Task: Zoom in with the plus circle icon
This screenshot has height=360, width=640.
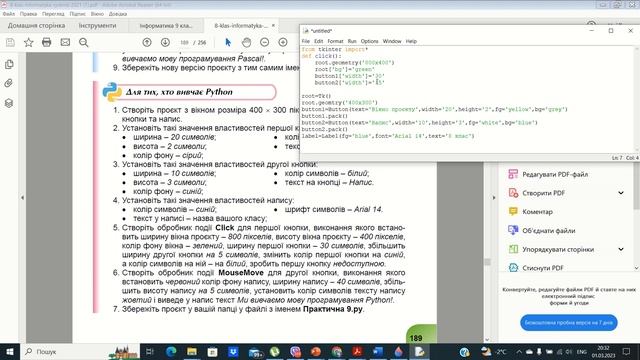Action: pyautogui.click(x=283, y=42)
